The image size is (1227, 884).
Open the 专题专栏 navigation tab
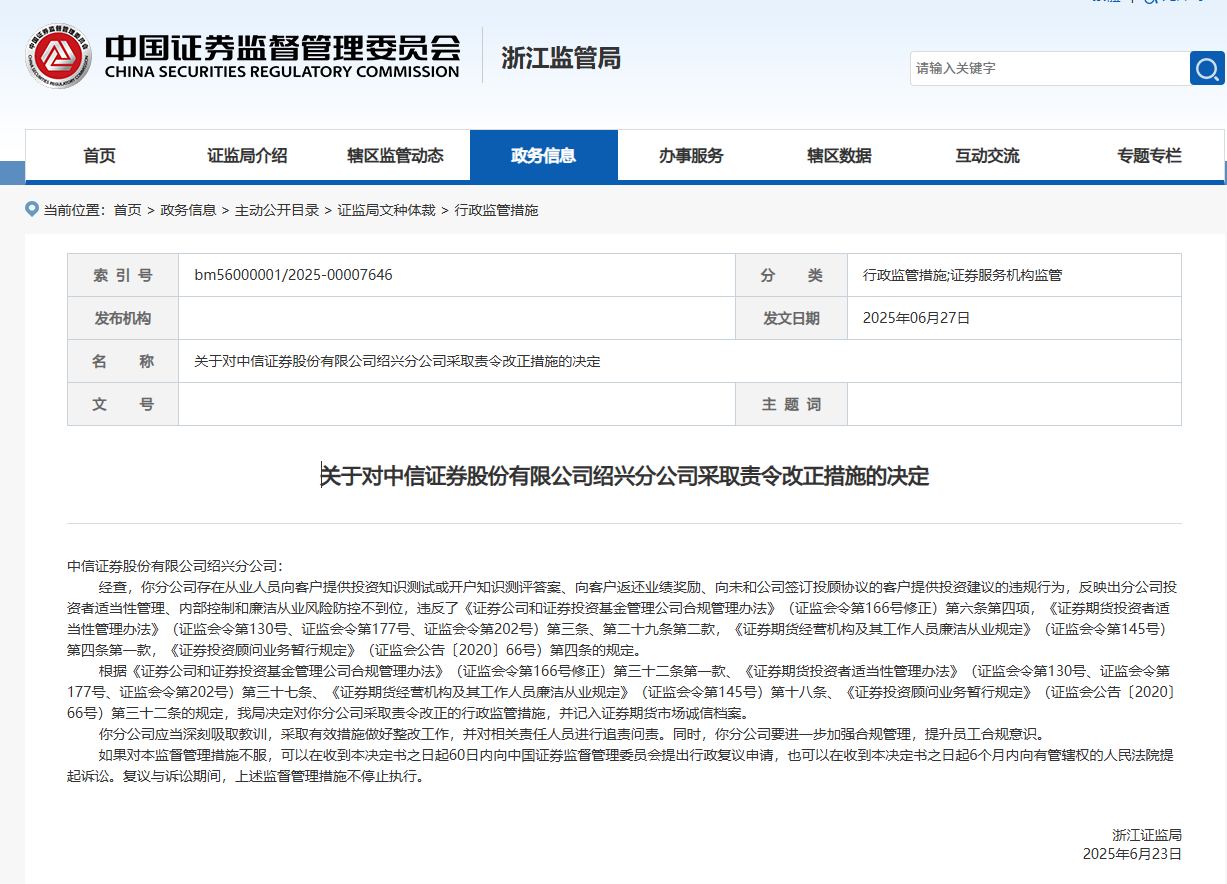1149,156
